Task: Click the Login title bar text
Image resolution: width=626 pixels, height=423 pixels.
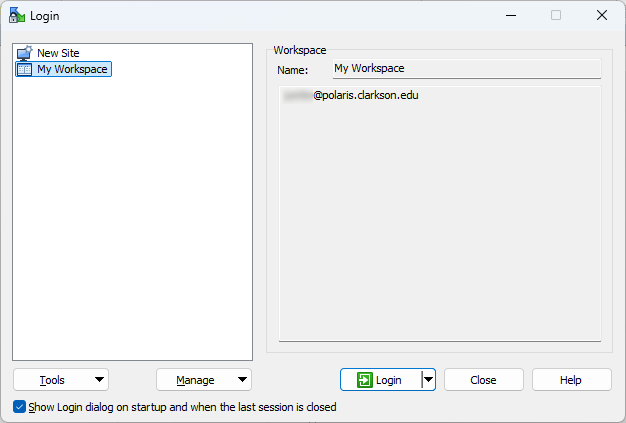Action: point(45,15)
